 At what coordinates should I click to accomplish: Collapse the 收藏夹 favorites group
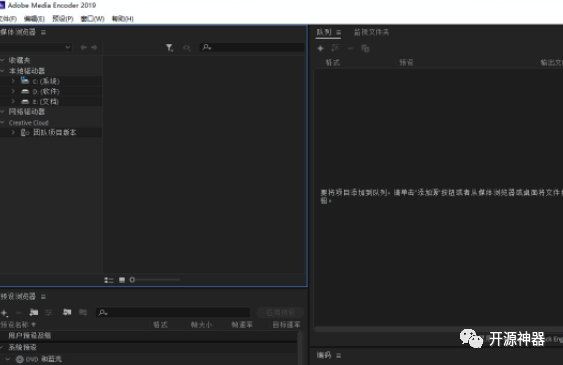point(2,60)
